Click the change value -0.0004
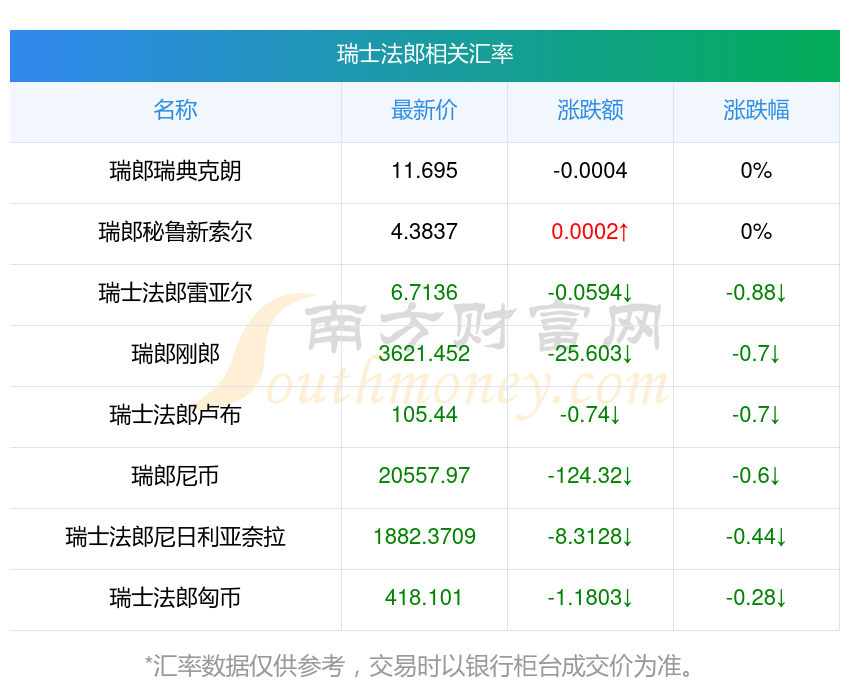 pos(590,171)
